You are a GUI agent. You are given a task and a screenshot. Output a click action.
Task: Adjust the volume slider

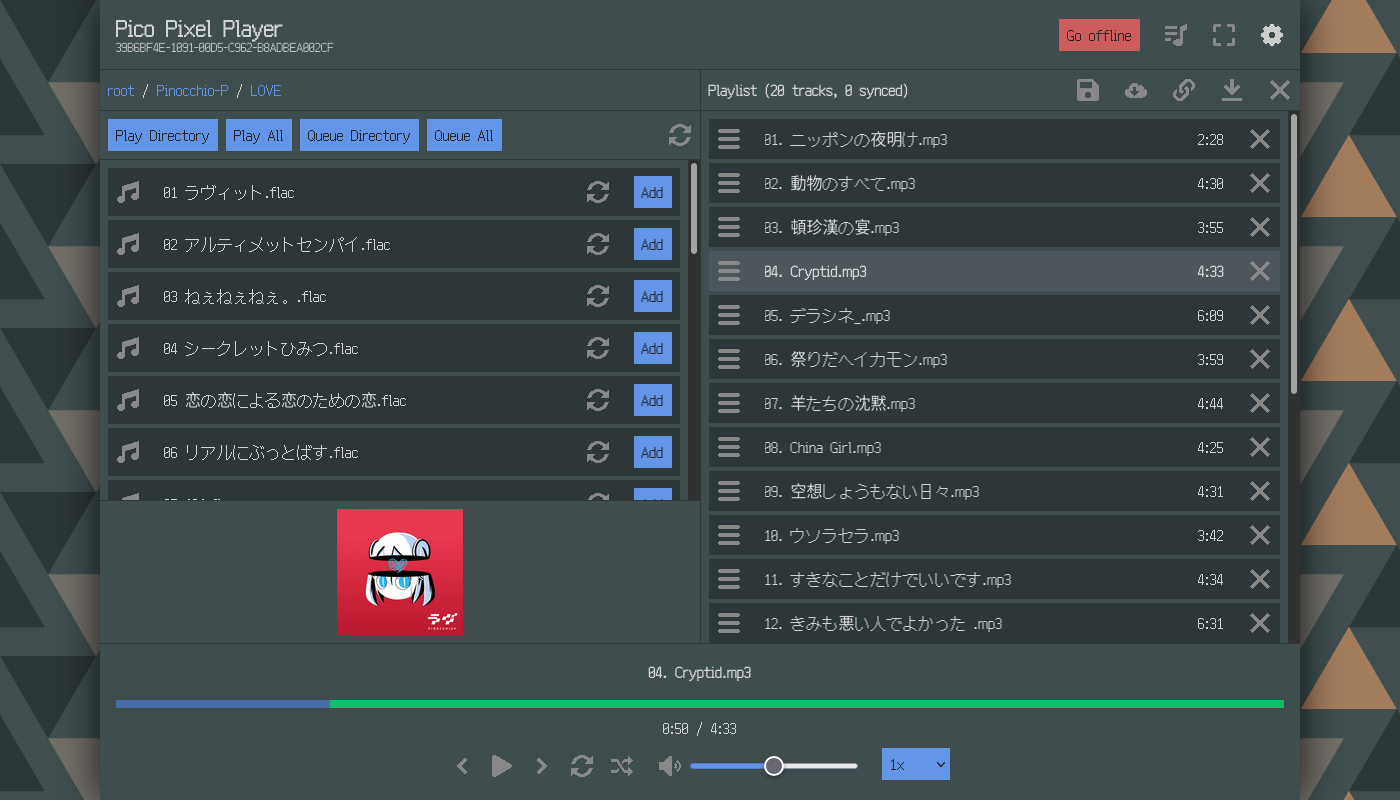pyautogui.click(x=773, y=766)
